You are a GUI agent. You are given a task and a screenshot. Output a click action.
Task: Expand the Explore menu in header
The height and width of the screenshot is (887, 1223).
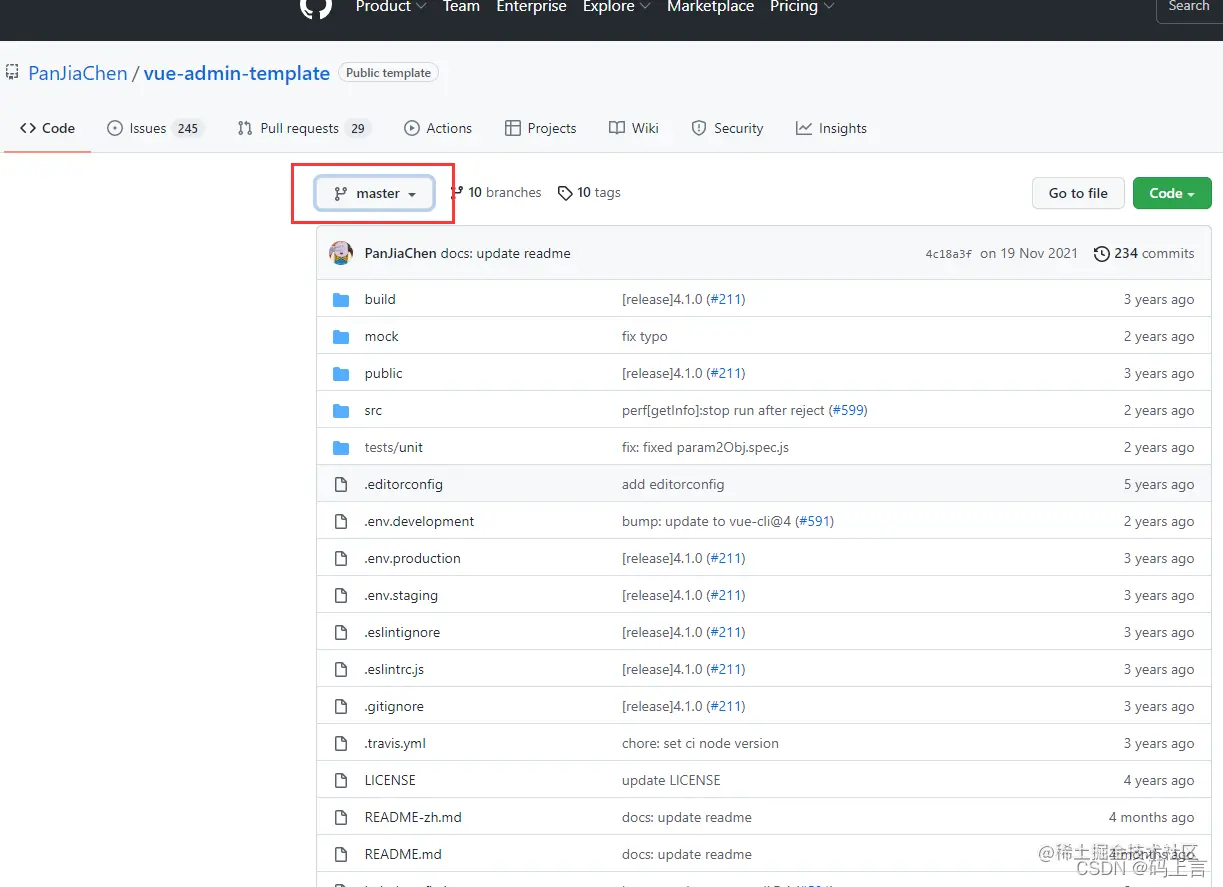point(617,6)
